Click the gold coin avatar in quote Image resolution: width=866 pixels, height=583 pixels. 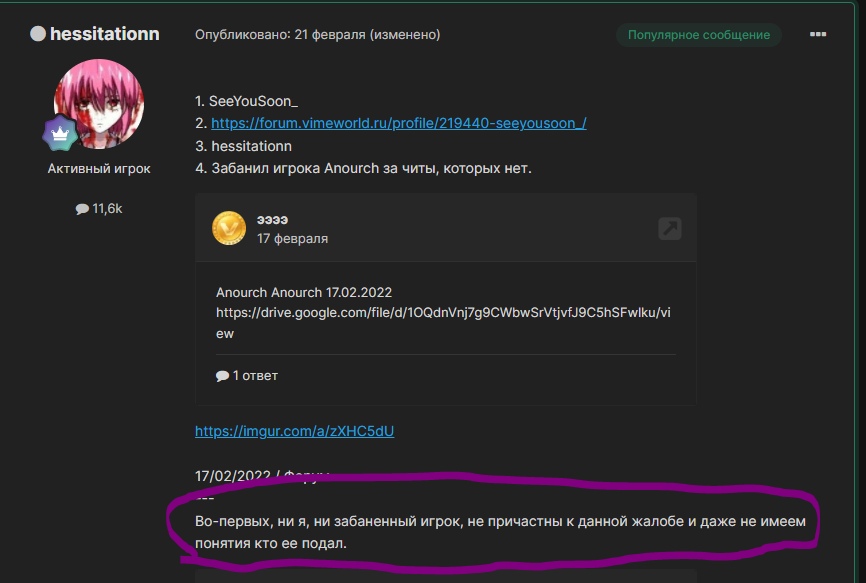(x=229, y=228)
